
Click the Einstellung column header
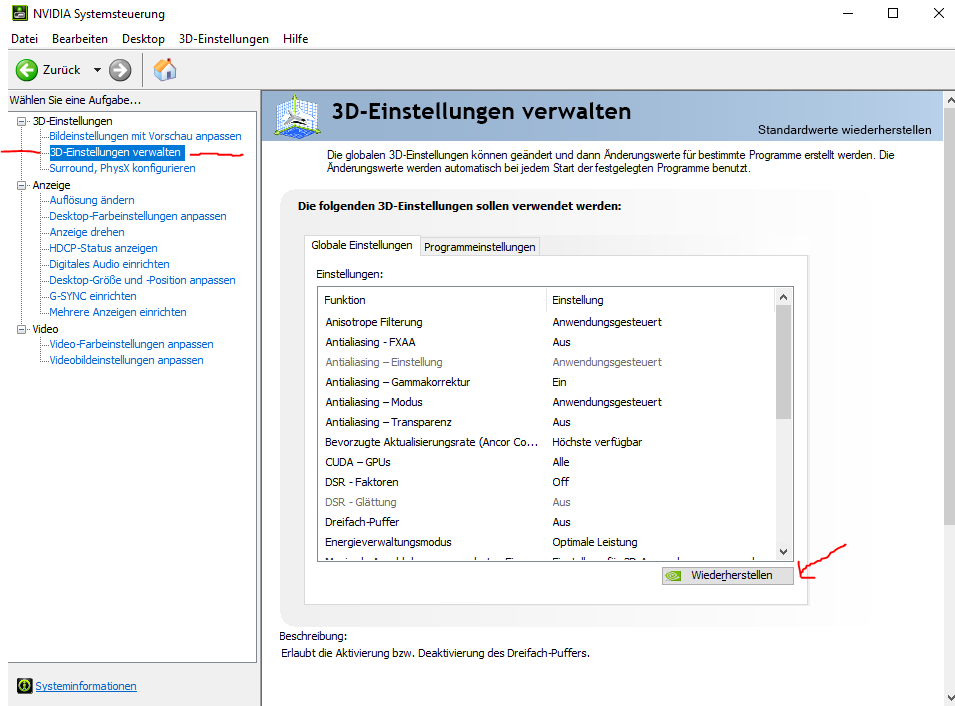click(661, 300)
